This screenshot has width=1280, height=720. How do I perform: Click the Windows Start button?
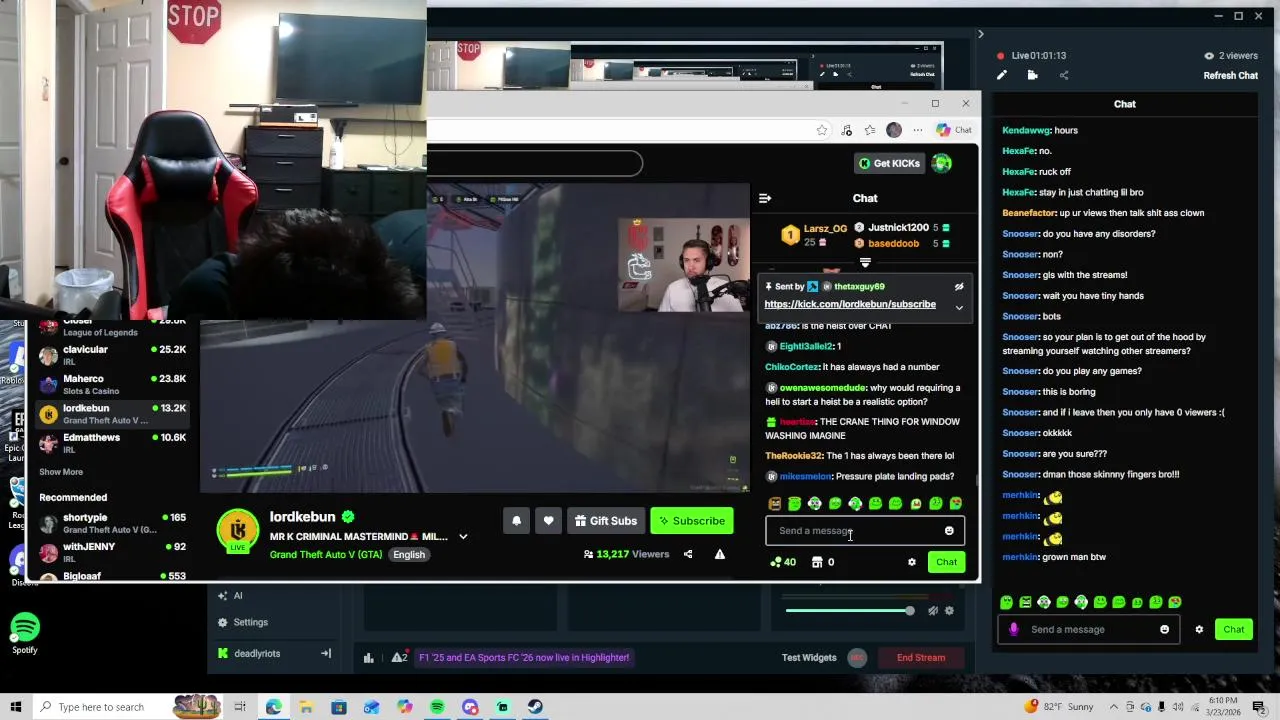[x=16, y=707]
